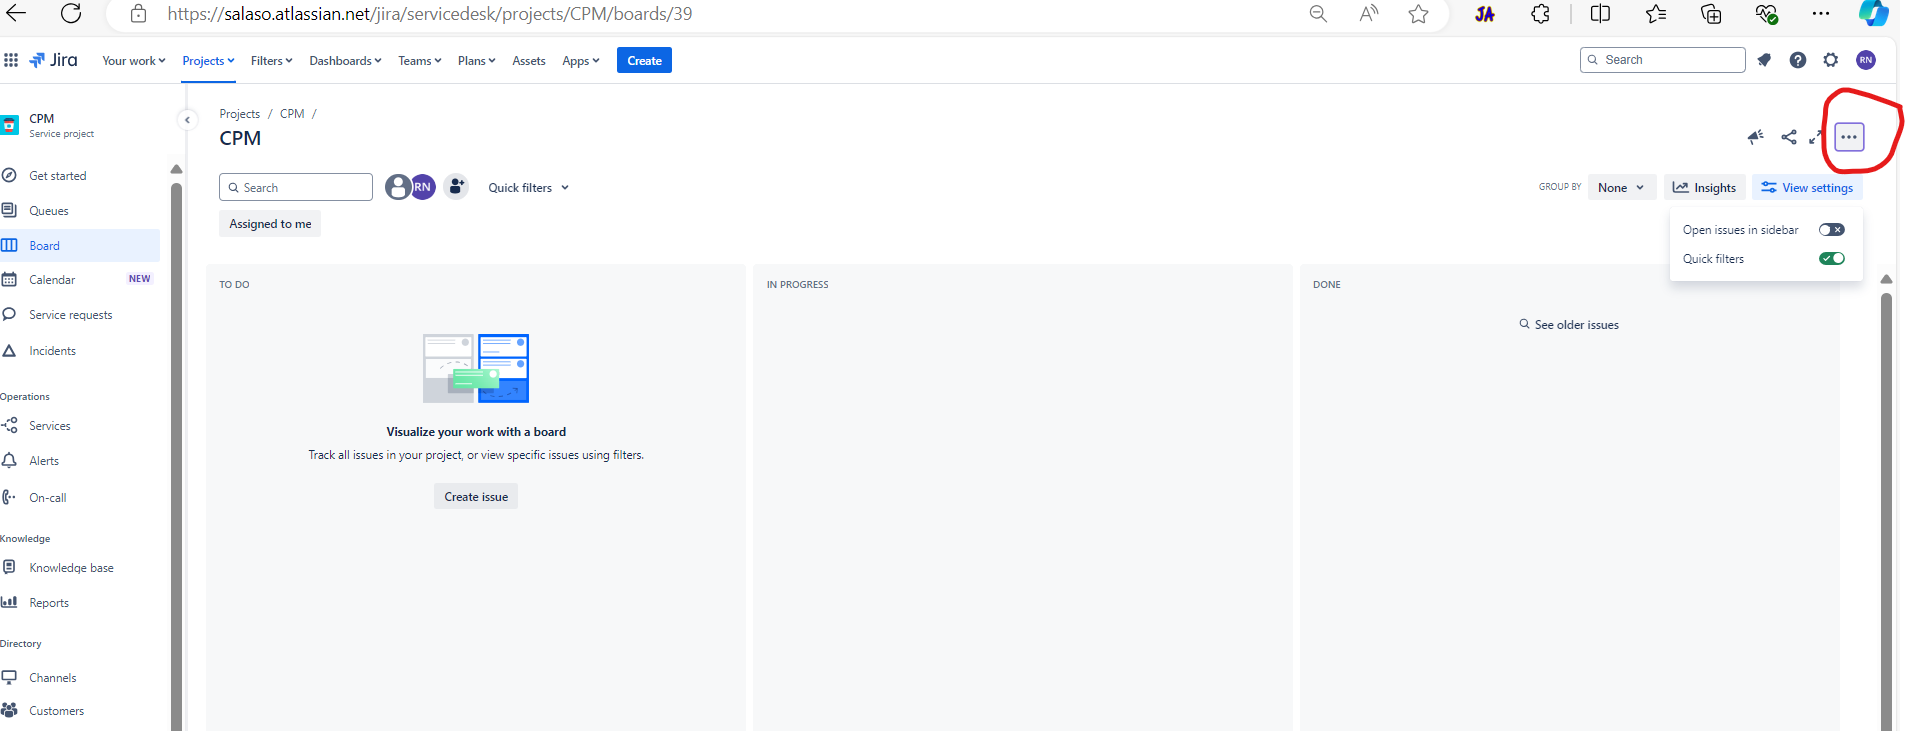
Task: Toggle Open issues in sidebar switch
Action: (x=1832, y=230)
